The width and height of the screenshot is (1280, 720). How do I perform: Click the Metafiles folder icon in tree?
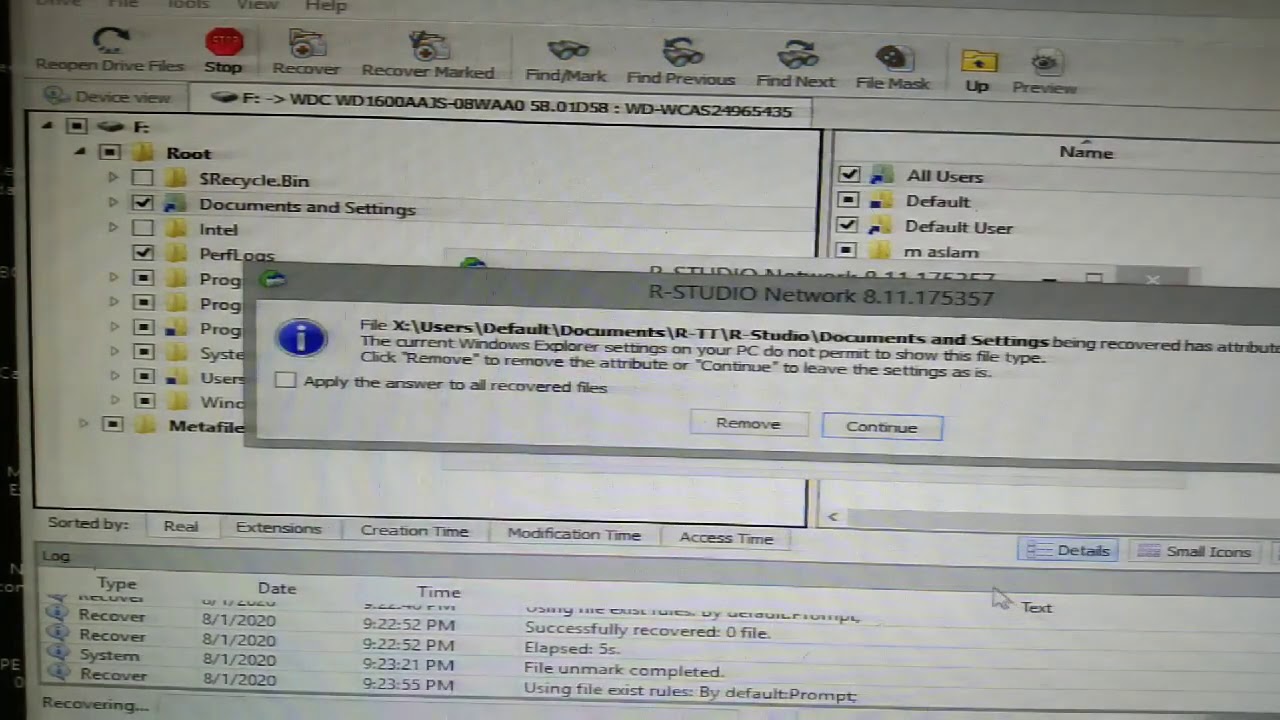(x=145, y=425)
